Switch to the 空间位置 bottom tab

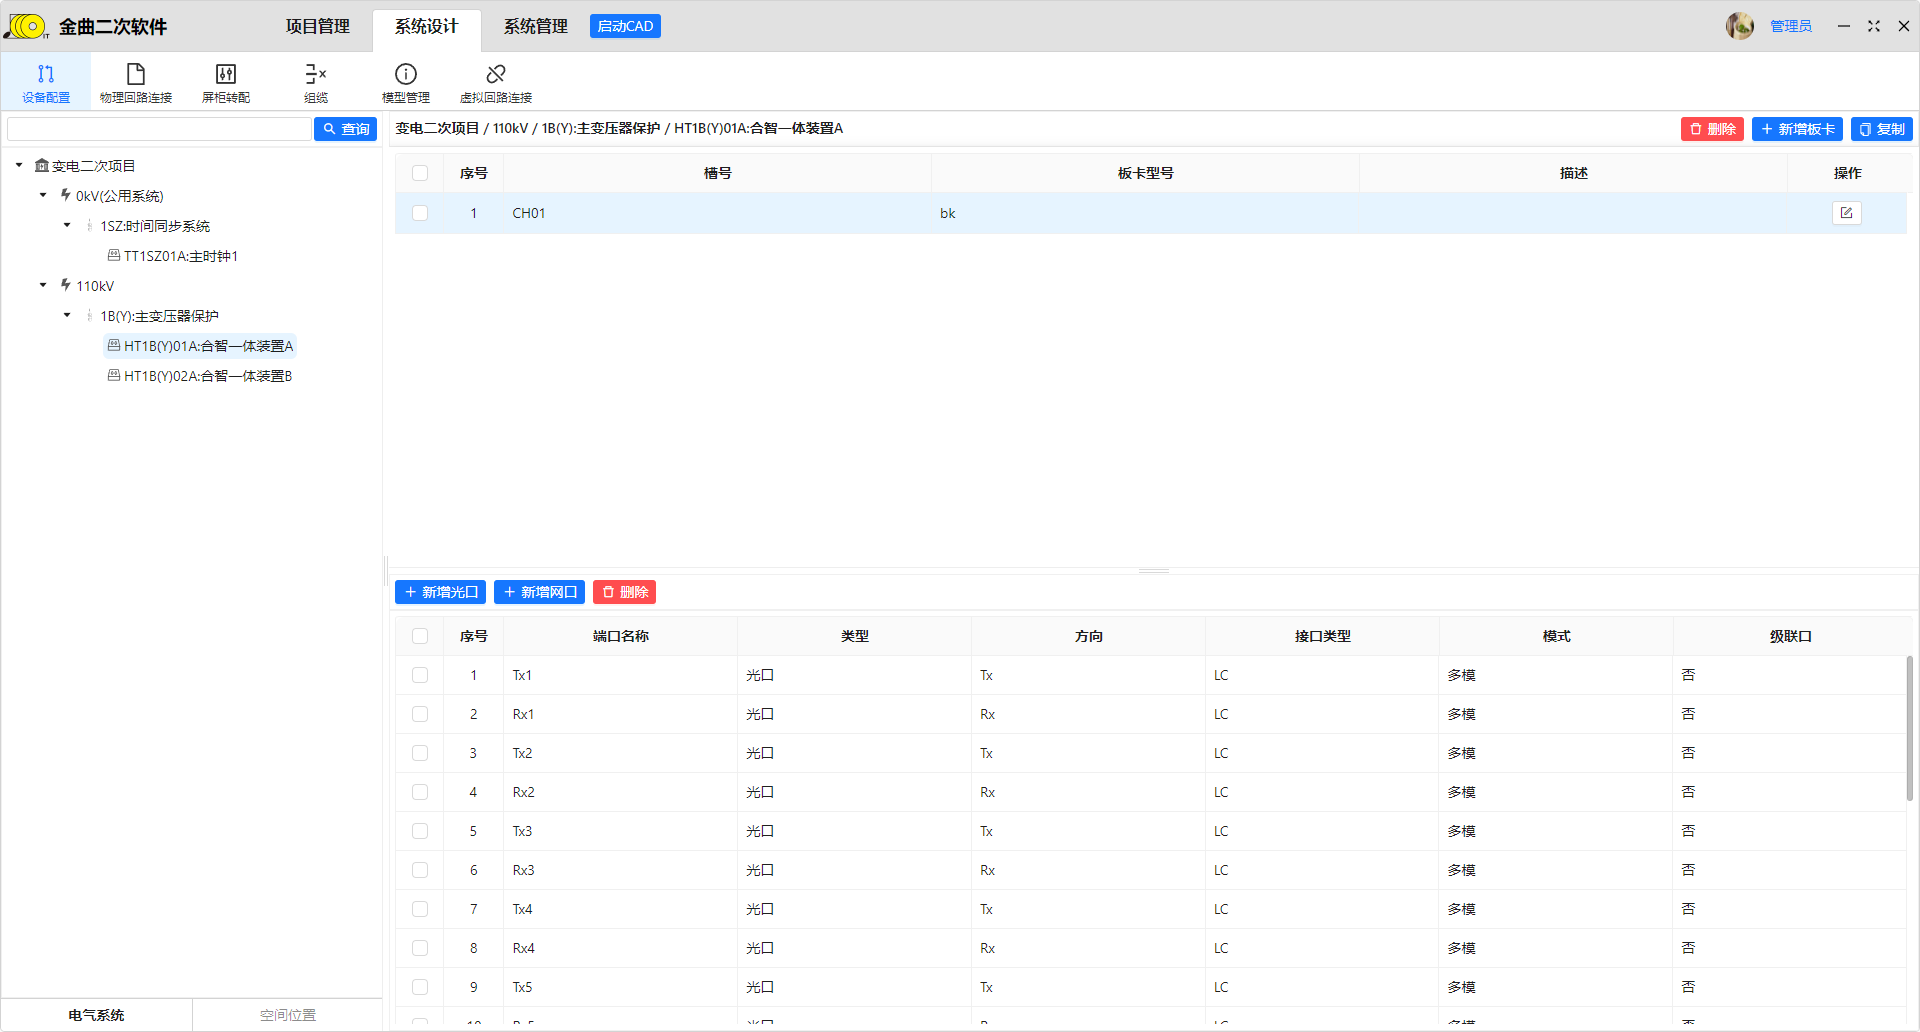point(288,1015)
